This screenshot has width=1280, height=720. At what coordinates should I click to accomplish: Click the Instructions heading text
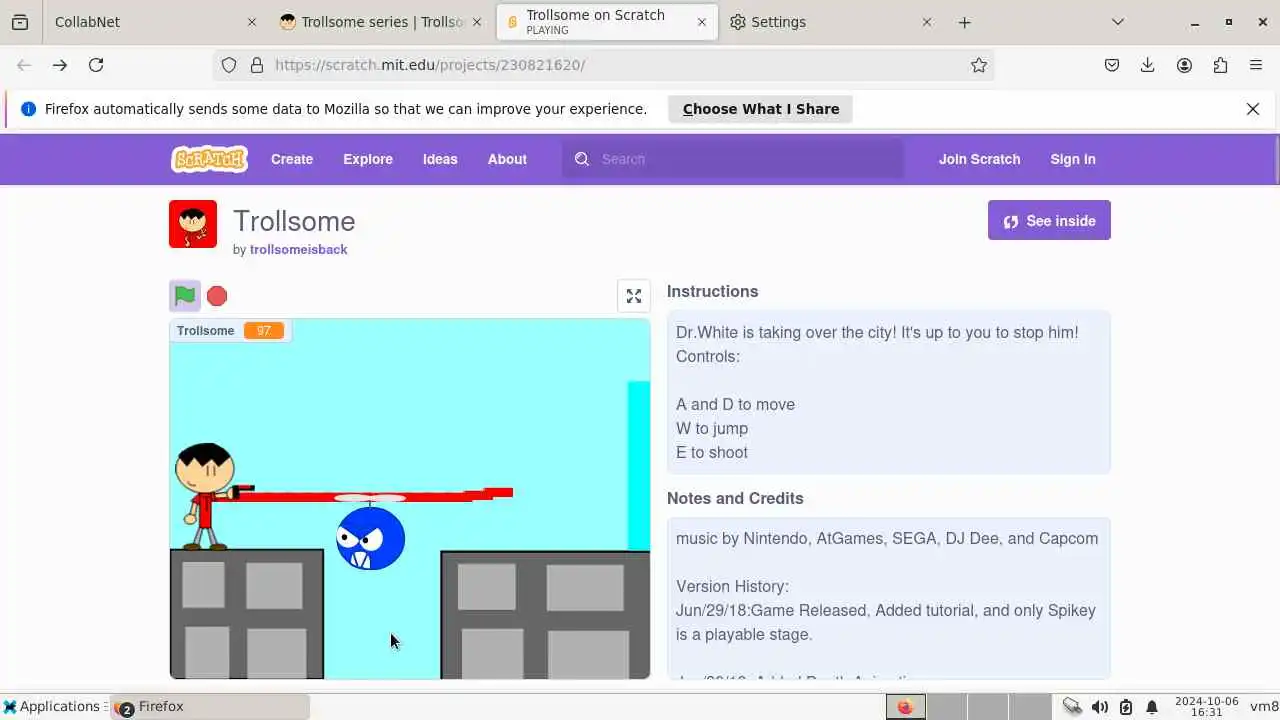click(x=712, y=291)
